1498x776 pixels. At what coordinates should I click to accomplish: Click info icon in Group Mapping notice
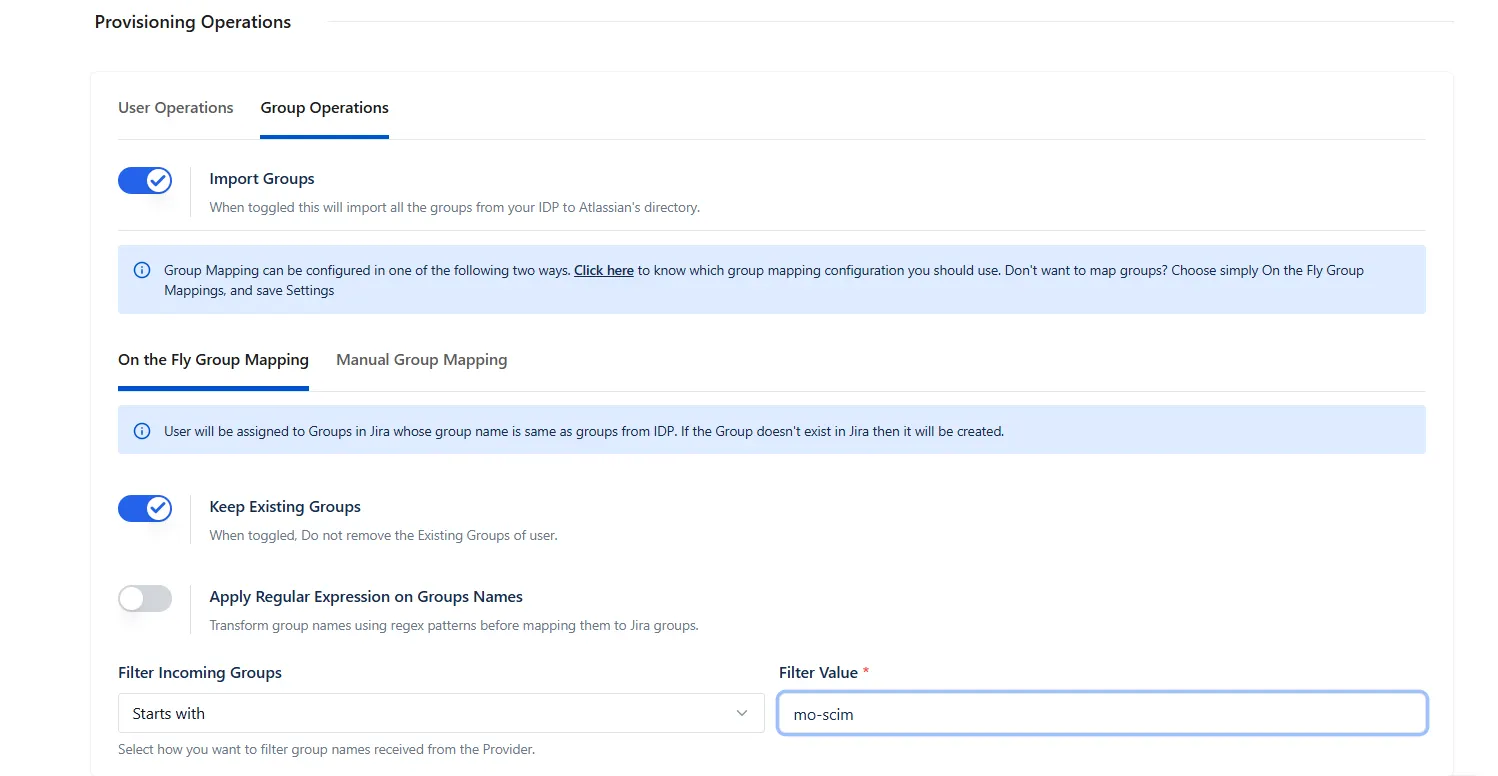click(142, 271)
